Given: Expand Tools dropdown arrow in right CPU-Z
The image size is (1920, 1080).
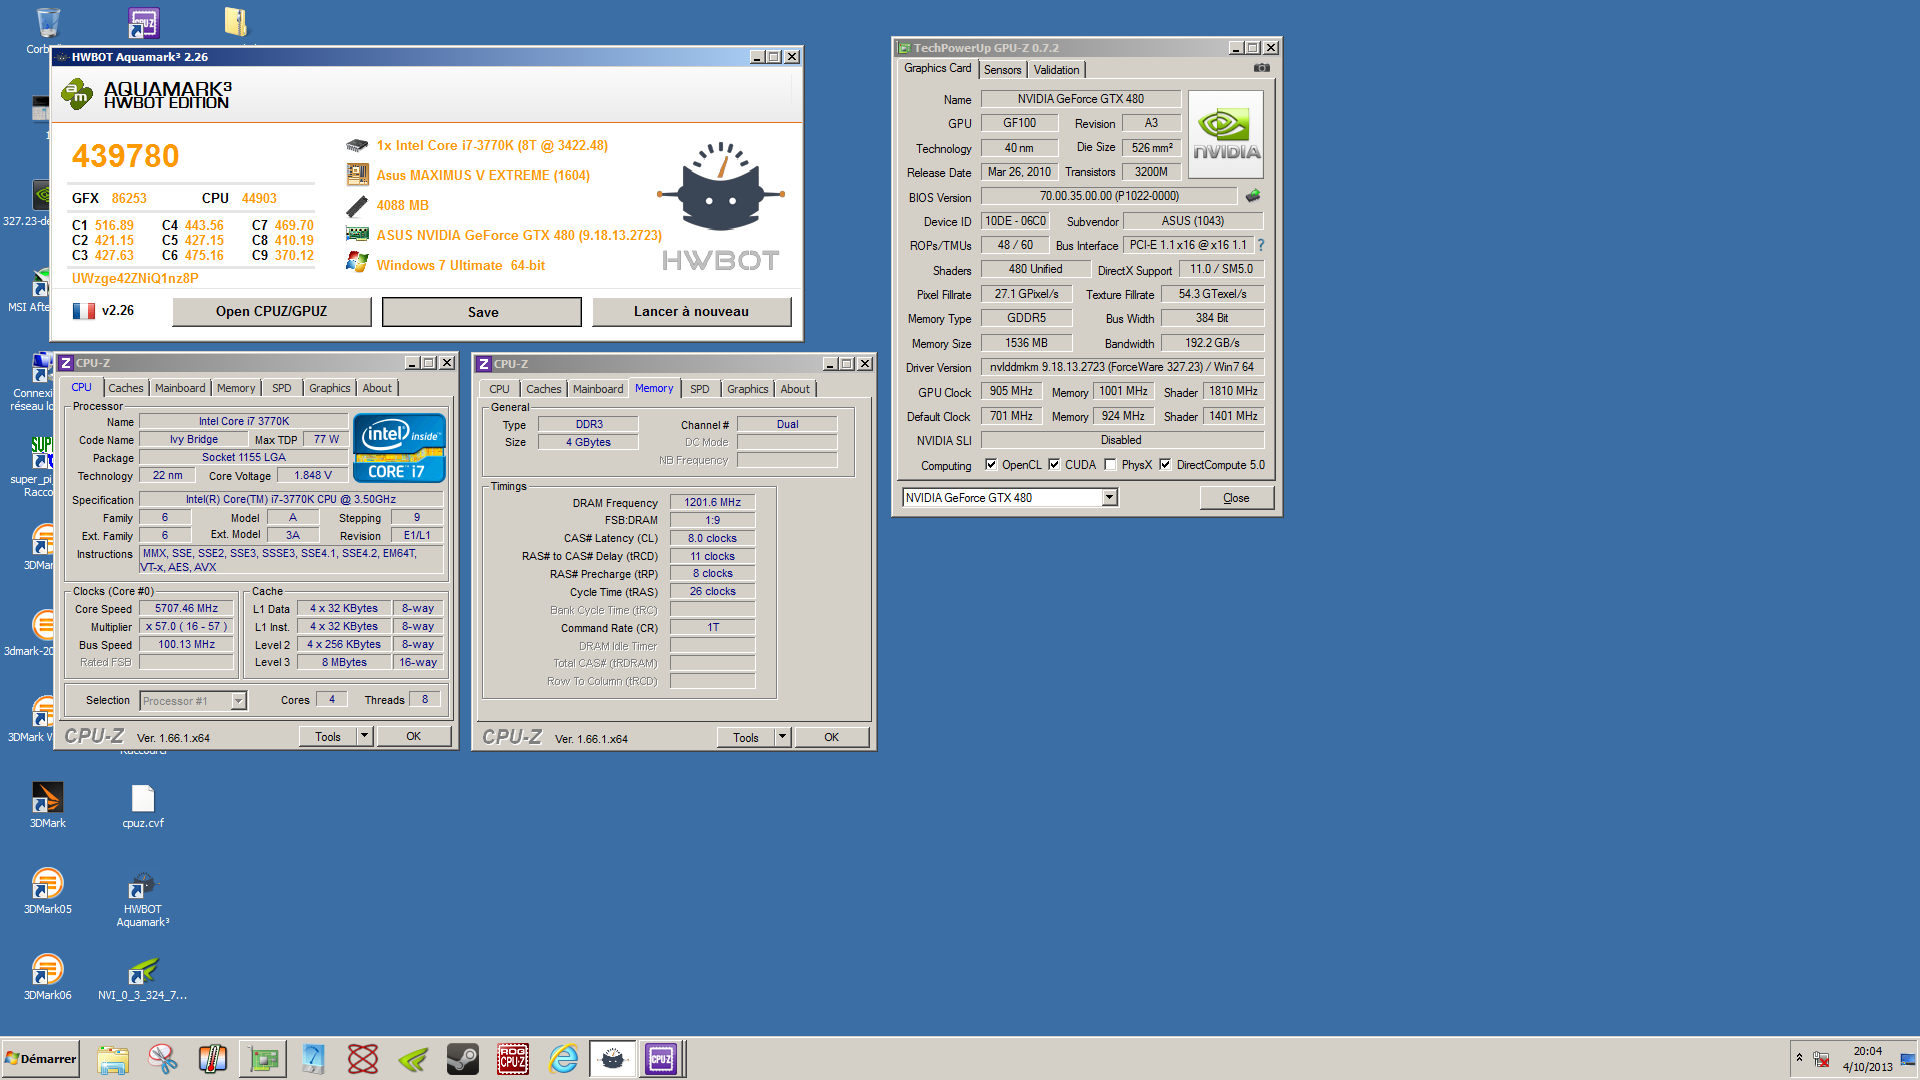Looking at the screenshot, I should click(782, 738).
